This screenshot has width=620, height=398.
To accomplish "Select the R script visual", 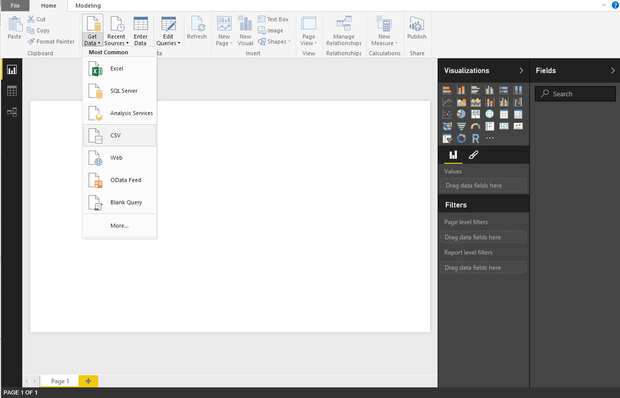I will (475, 139).
